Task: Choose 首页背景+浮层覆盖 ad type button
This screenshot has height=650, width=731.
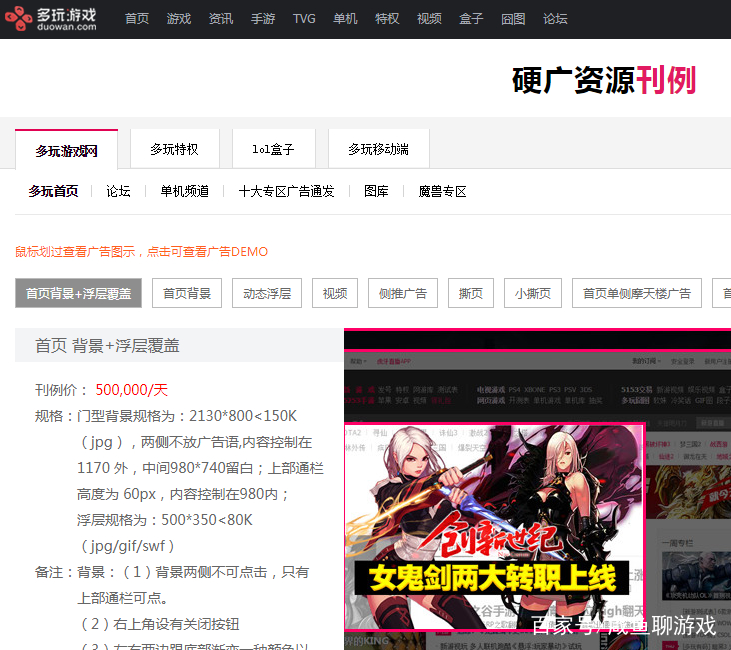Action: click(78, 293)
